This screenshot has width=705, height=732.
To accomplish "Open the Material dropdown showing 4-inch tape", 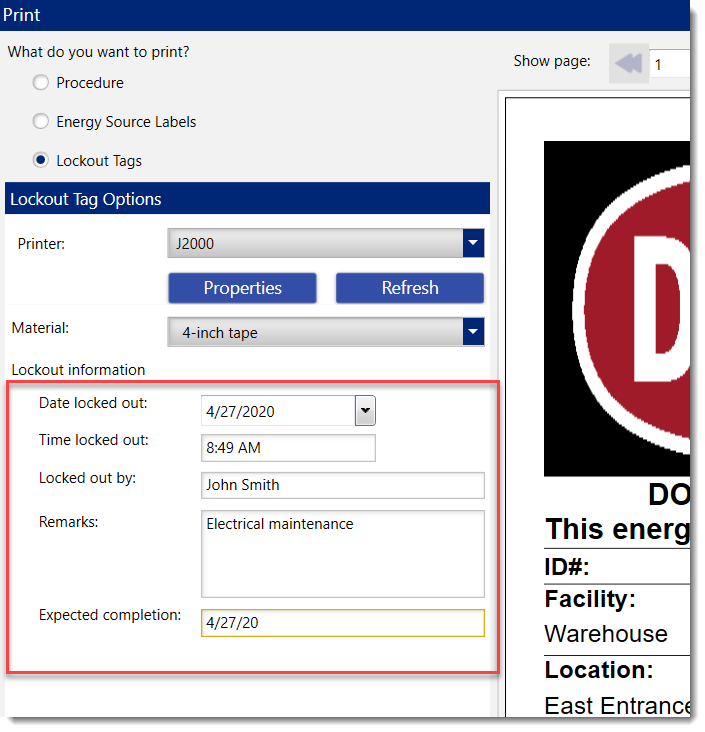I will click(325, 332).
